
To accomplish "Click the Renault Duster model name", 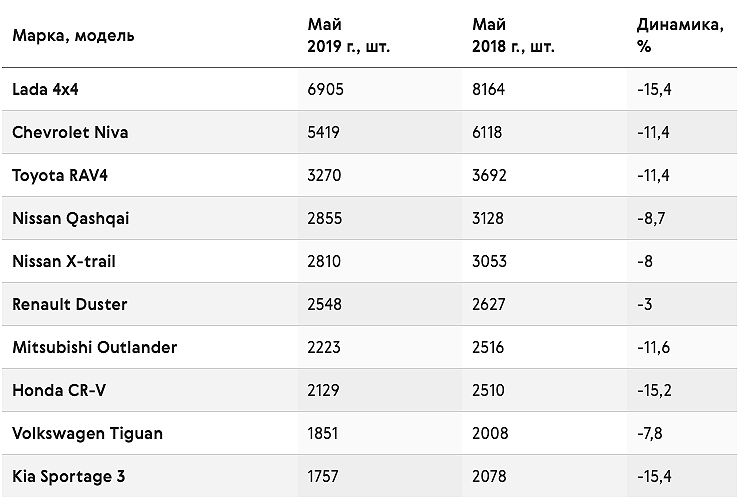I will [70, 304].
